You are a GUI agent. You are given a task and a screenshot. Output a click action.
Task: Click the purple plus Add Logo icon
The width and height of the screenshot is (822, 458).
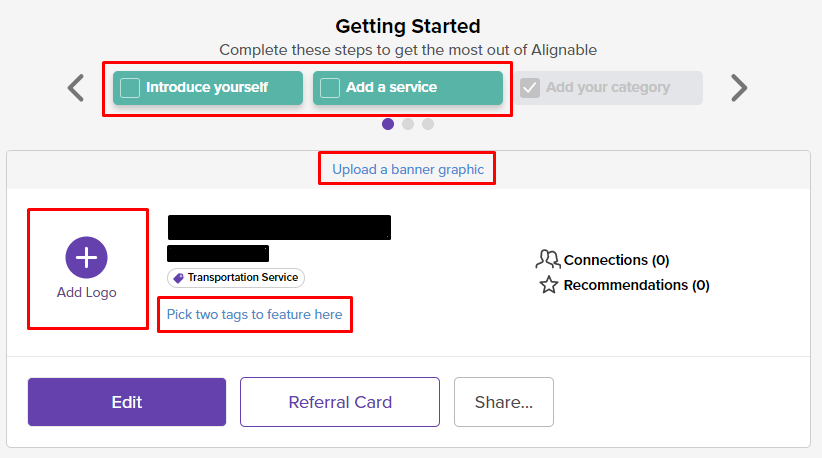86,257
